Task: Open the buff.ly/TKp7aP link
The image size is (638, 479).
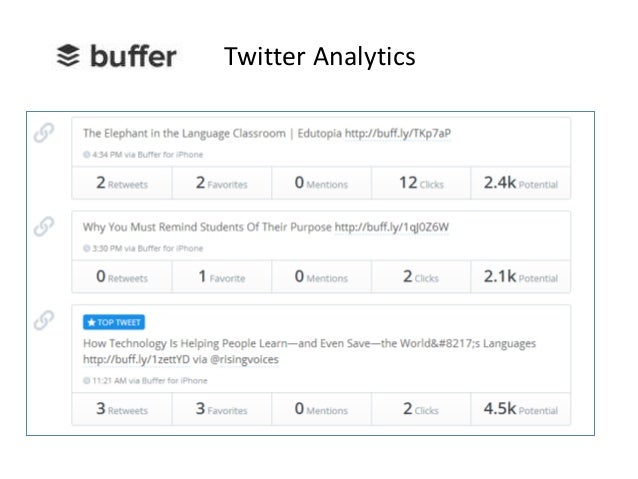Action: point(398,133)
